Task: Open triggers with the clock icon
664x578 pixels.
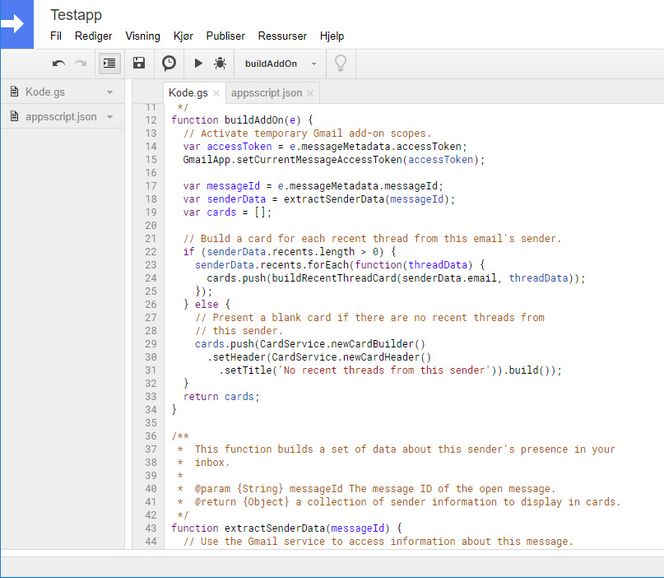Action: 169,63
